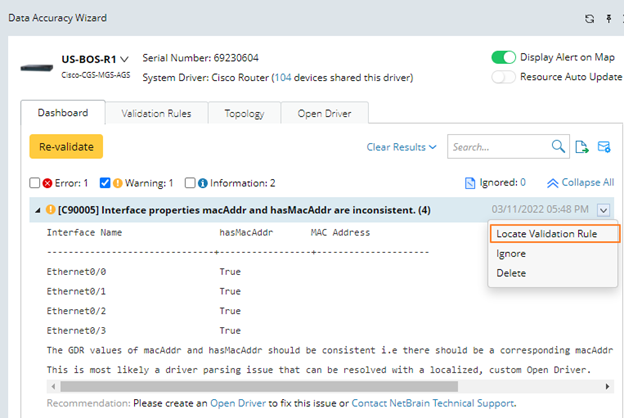This screenshot has width=624, height=418.
Task: Click the Ethernet0/2 interface row
Action: [143, 311]
